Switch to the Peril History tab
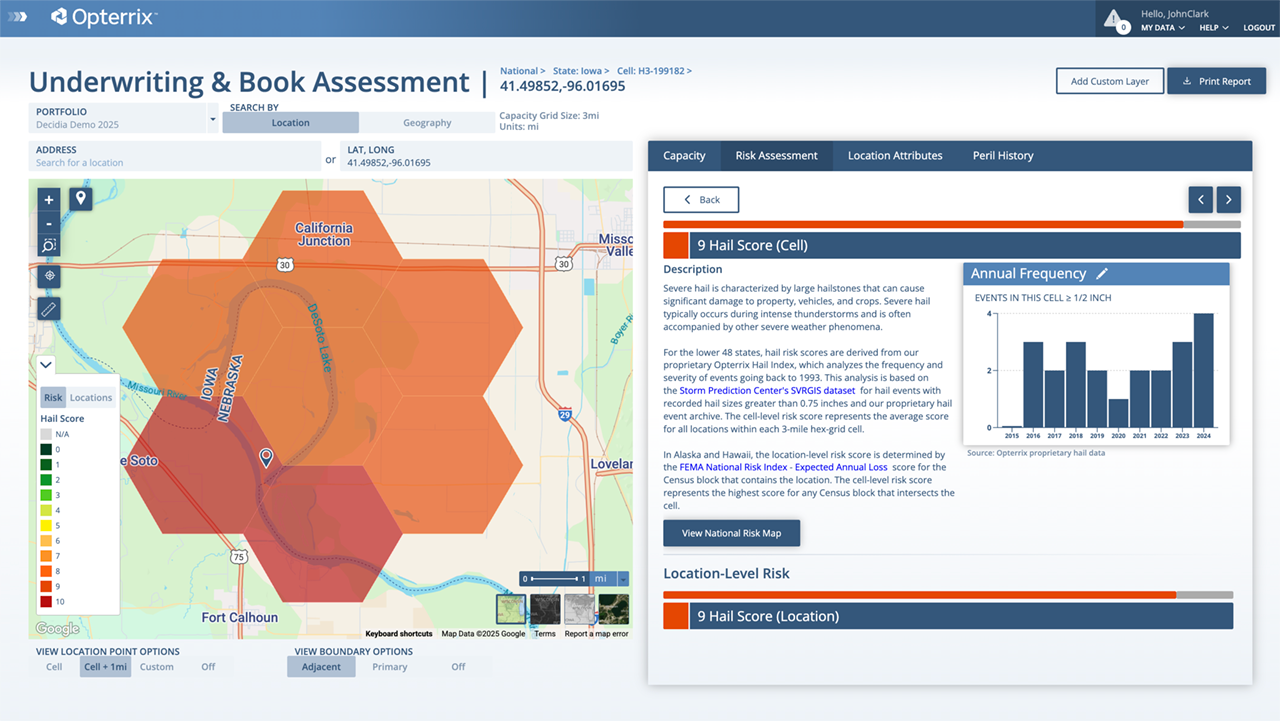The height and width of the screenshot is (721, 1280). (1002, 155)
